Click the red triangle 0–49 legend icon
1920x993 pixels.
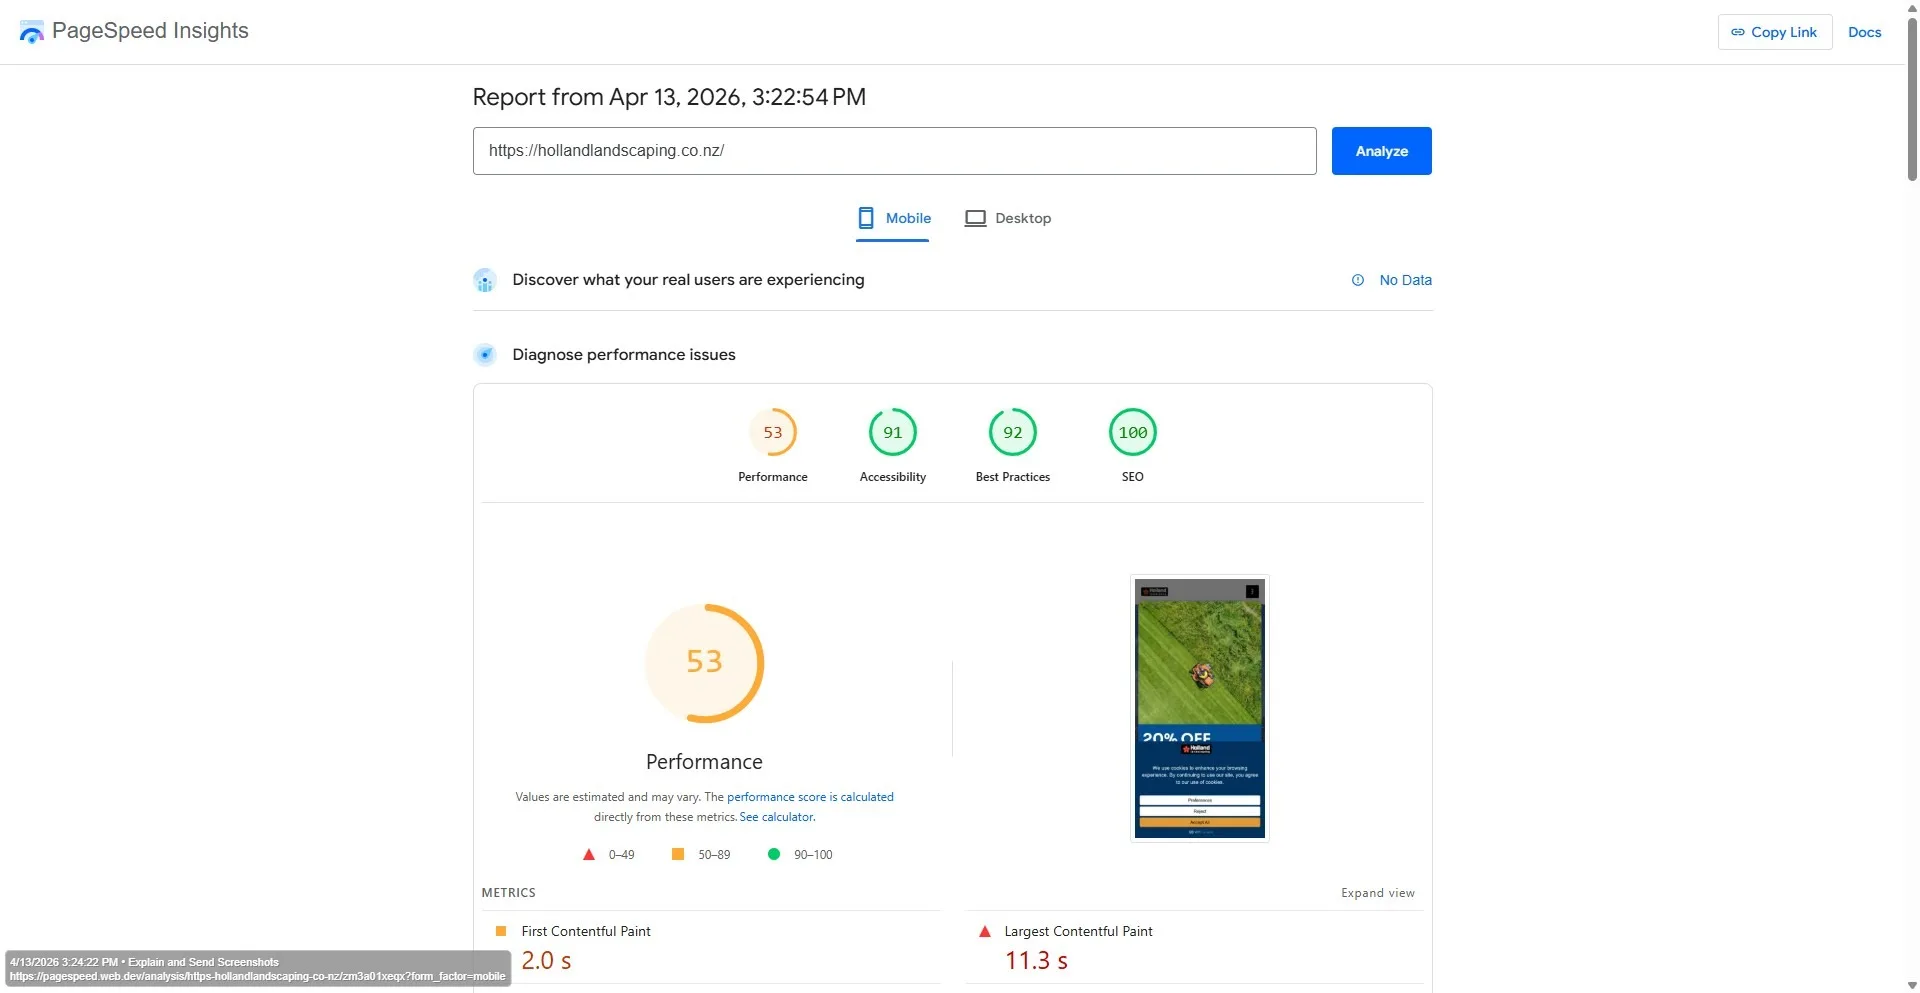pyautogui.click(x=589, y=855)
